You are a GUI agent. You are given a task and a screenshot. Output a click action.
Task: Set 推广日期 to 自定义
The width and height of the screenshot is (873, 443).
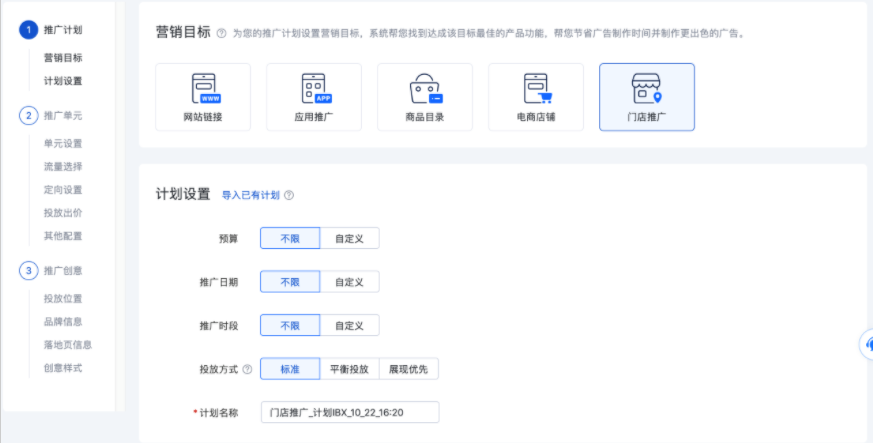(349, 282)
